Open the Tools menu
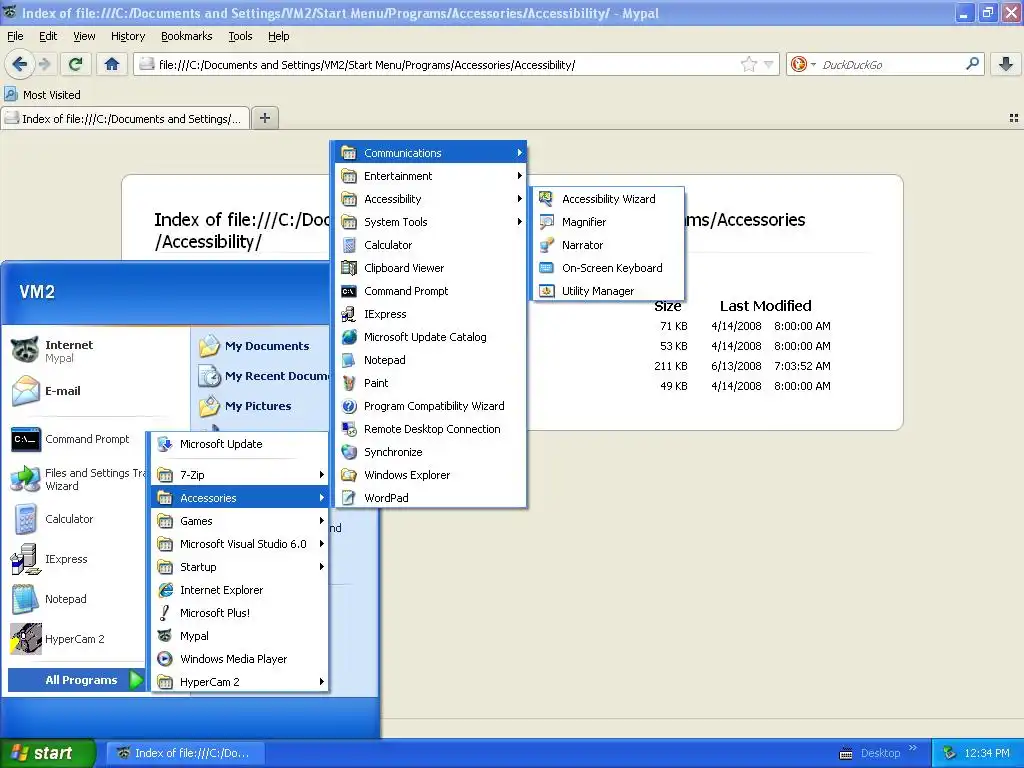Screen dimensions: 1024x768 pyautogui.click(x=240, y=36)
